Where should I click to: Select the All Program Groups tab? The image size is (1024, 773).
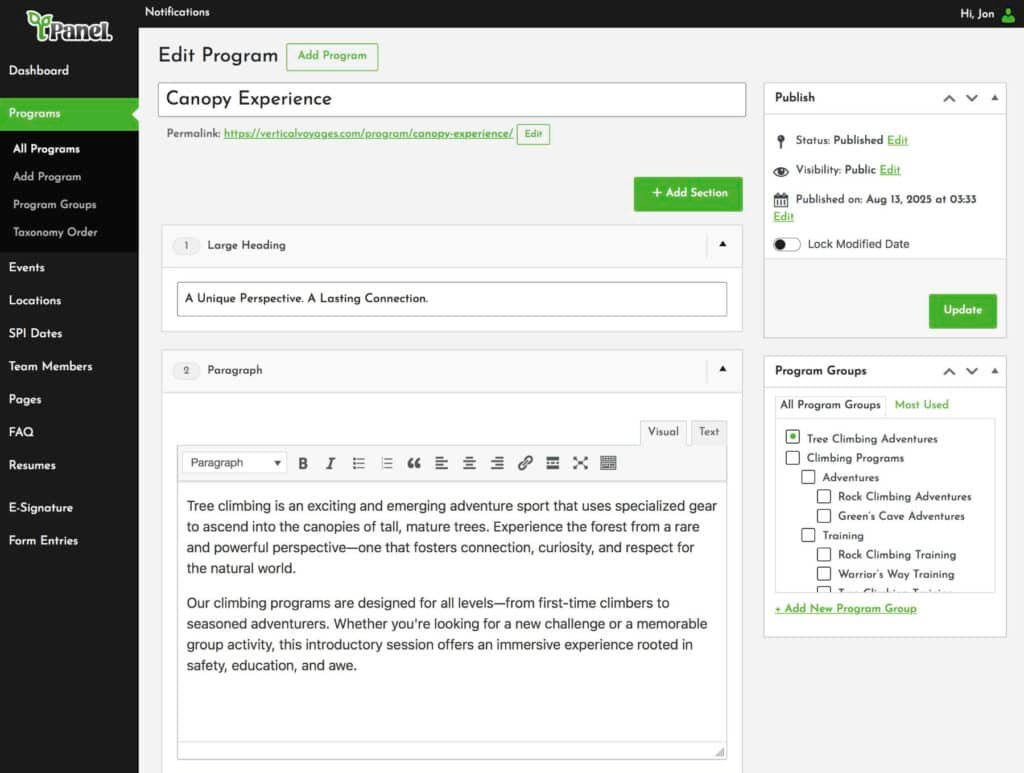click(x=830, y=405)
